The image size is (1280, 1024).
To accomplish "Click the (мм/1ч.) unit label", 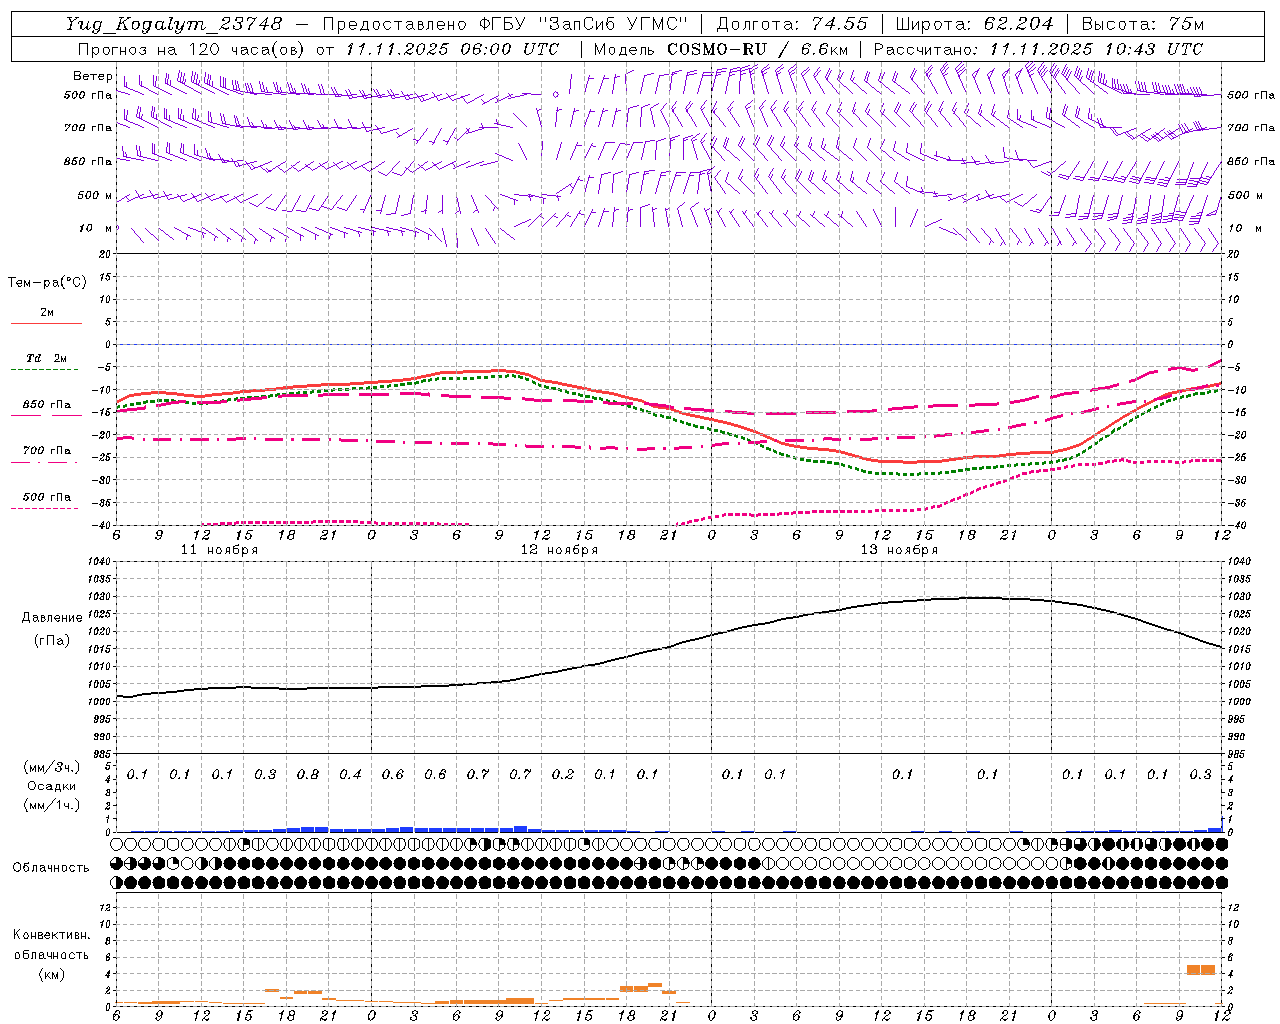I will click(51, 805).
